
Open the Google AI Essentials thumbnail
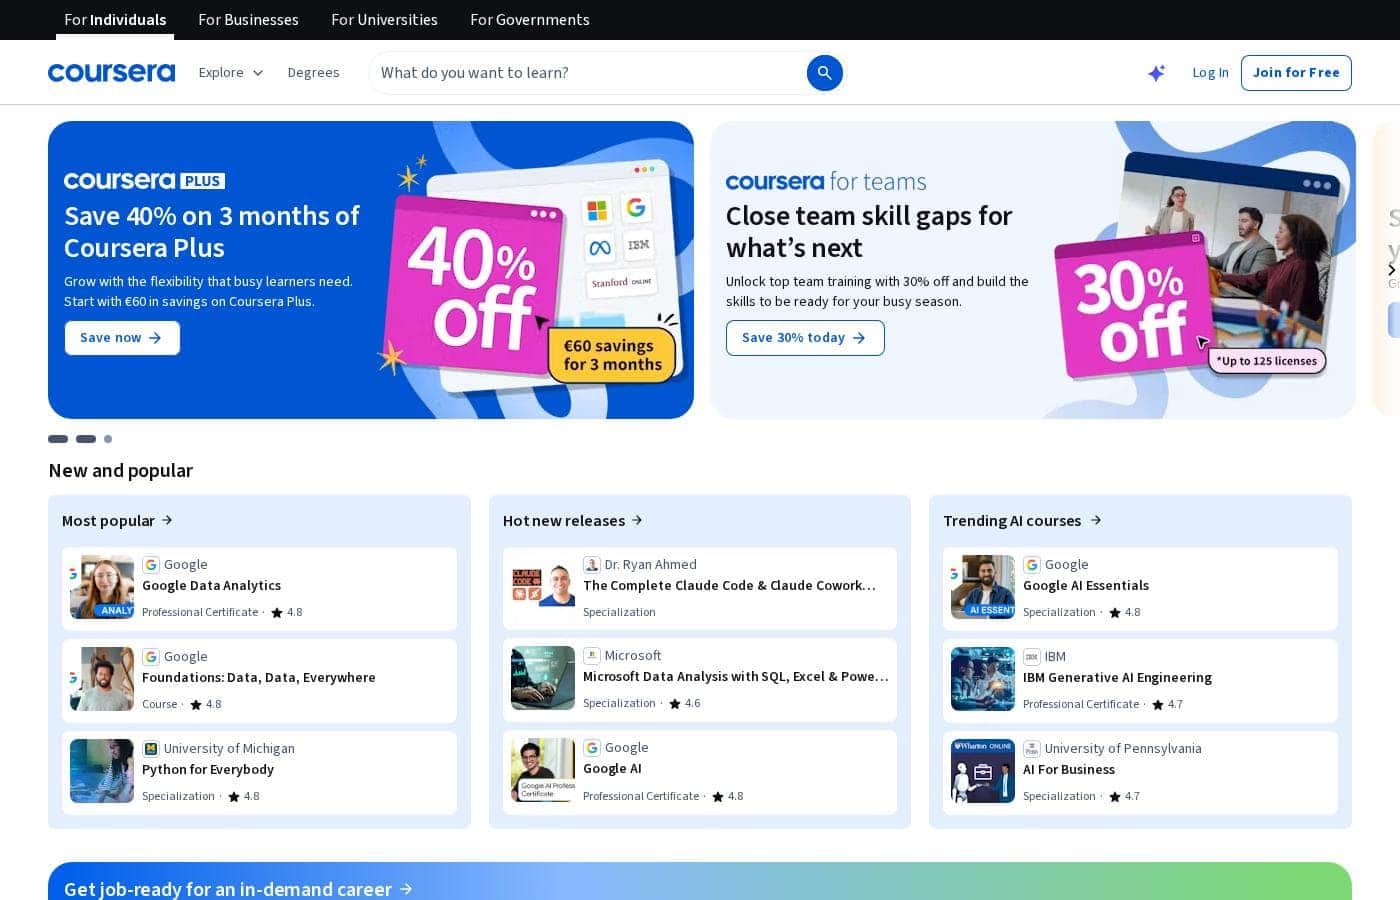click(983, 587)
